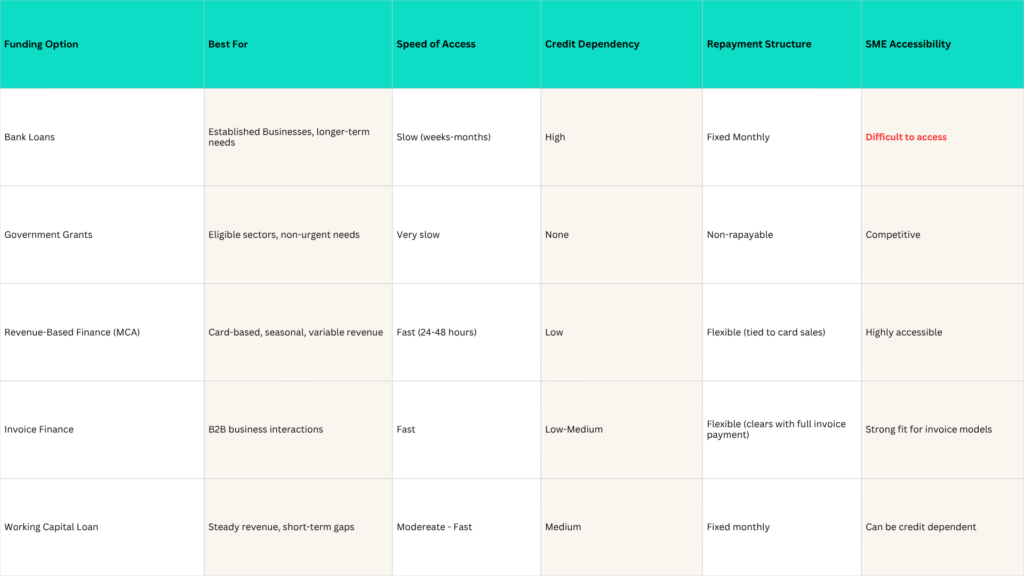This screenshot has height=576, width=1024.
Task: Click the Working Capital Loan cell
Action: [x=51, y=527]
